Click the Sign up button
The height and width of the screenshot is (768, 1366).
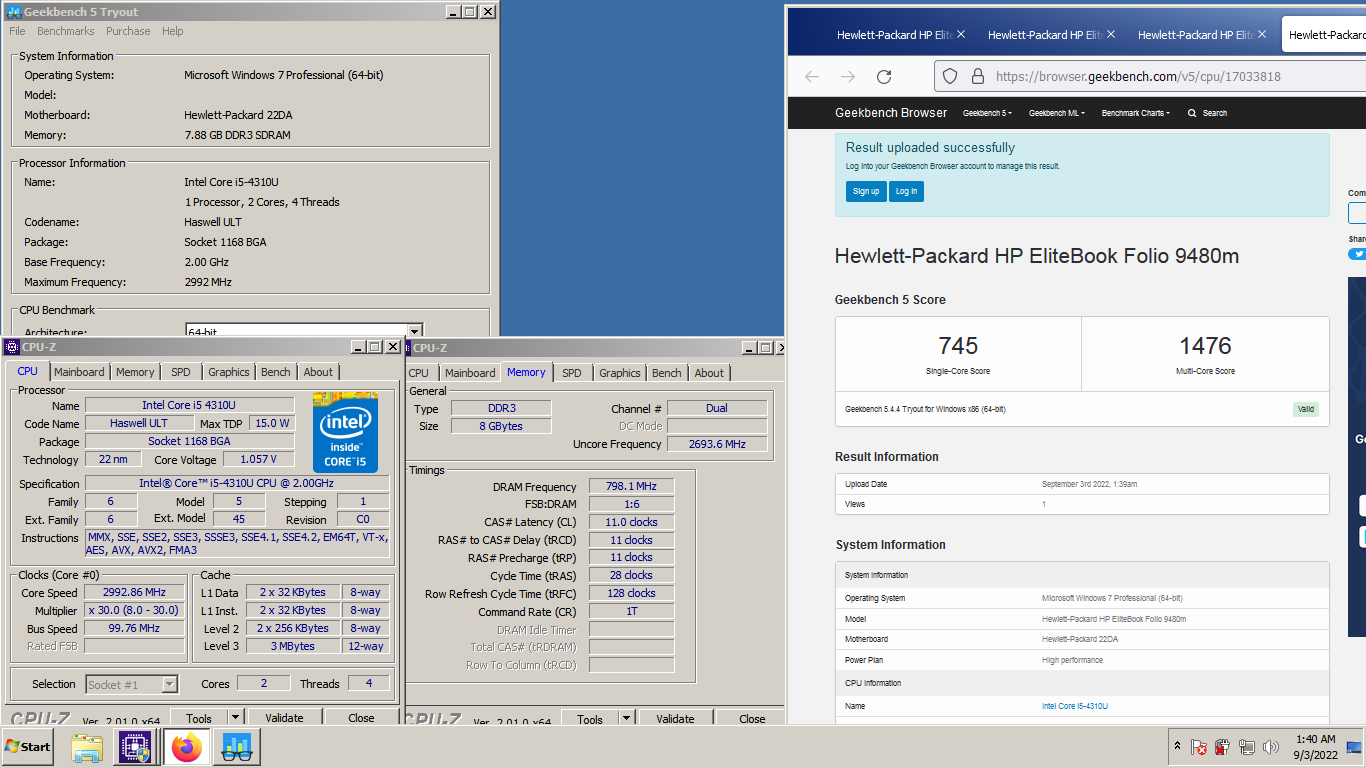click(866, 191)
